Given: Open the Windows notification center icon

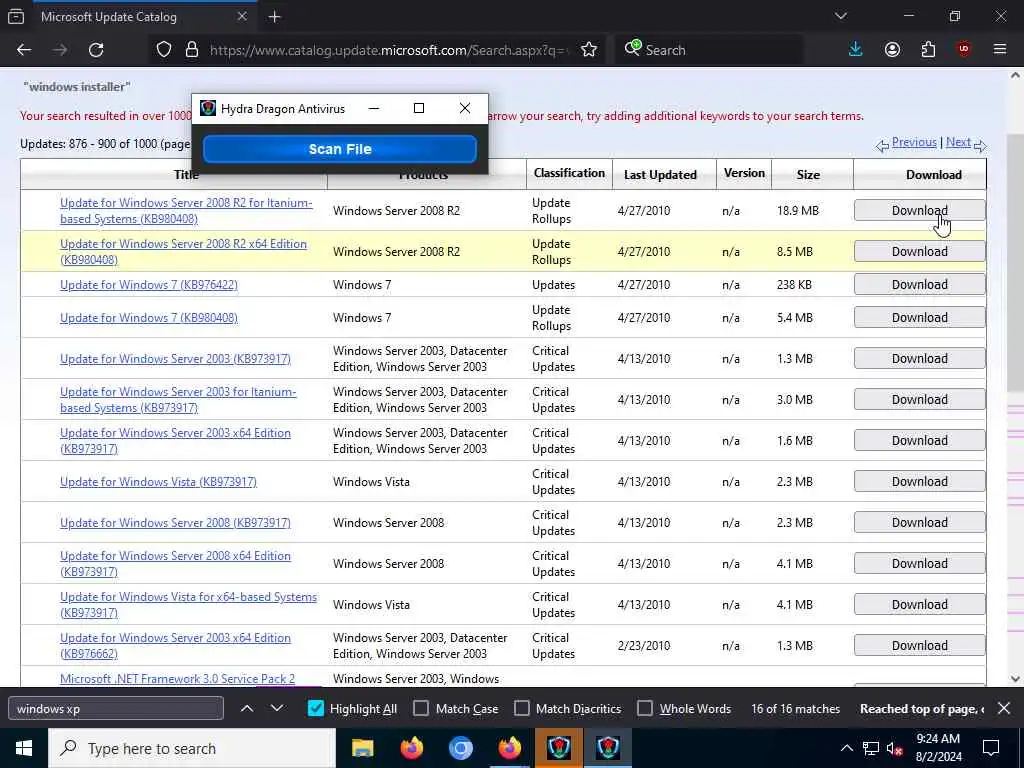Looking at the screenshot, I should (991, 748).
